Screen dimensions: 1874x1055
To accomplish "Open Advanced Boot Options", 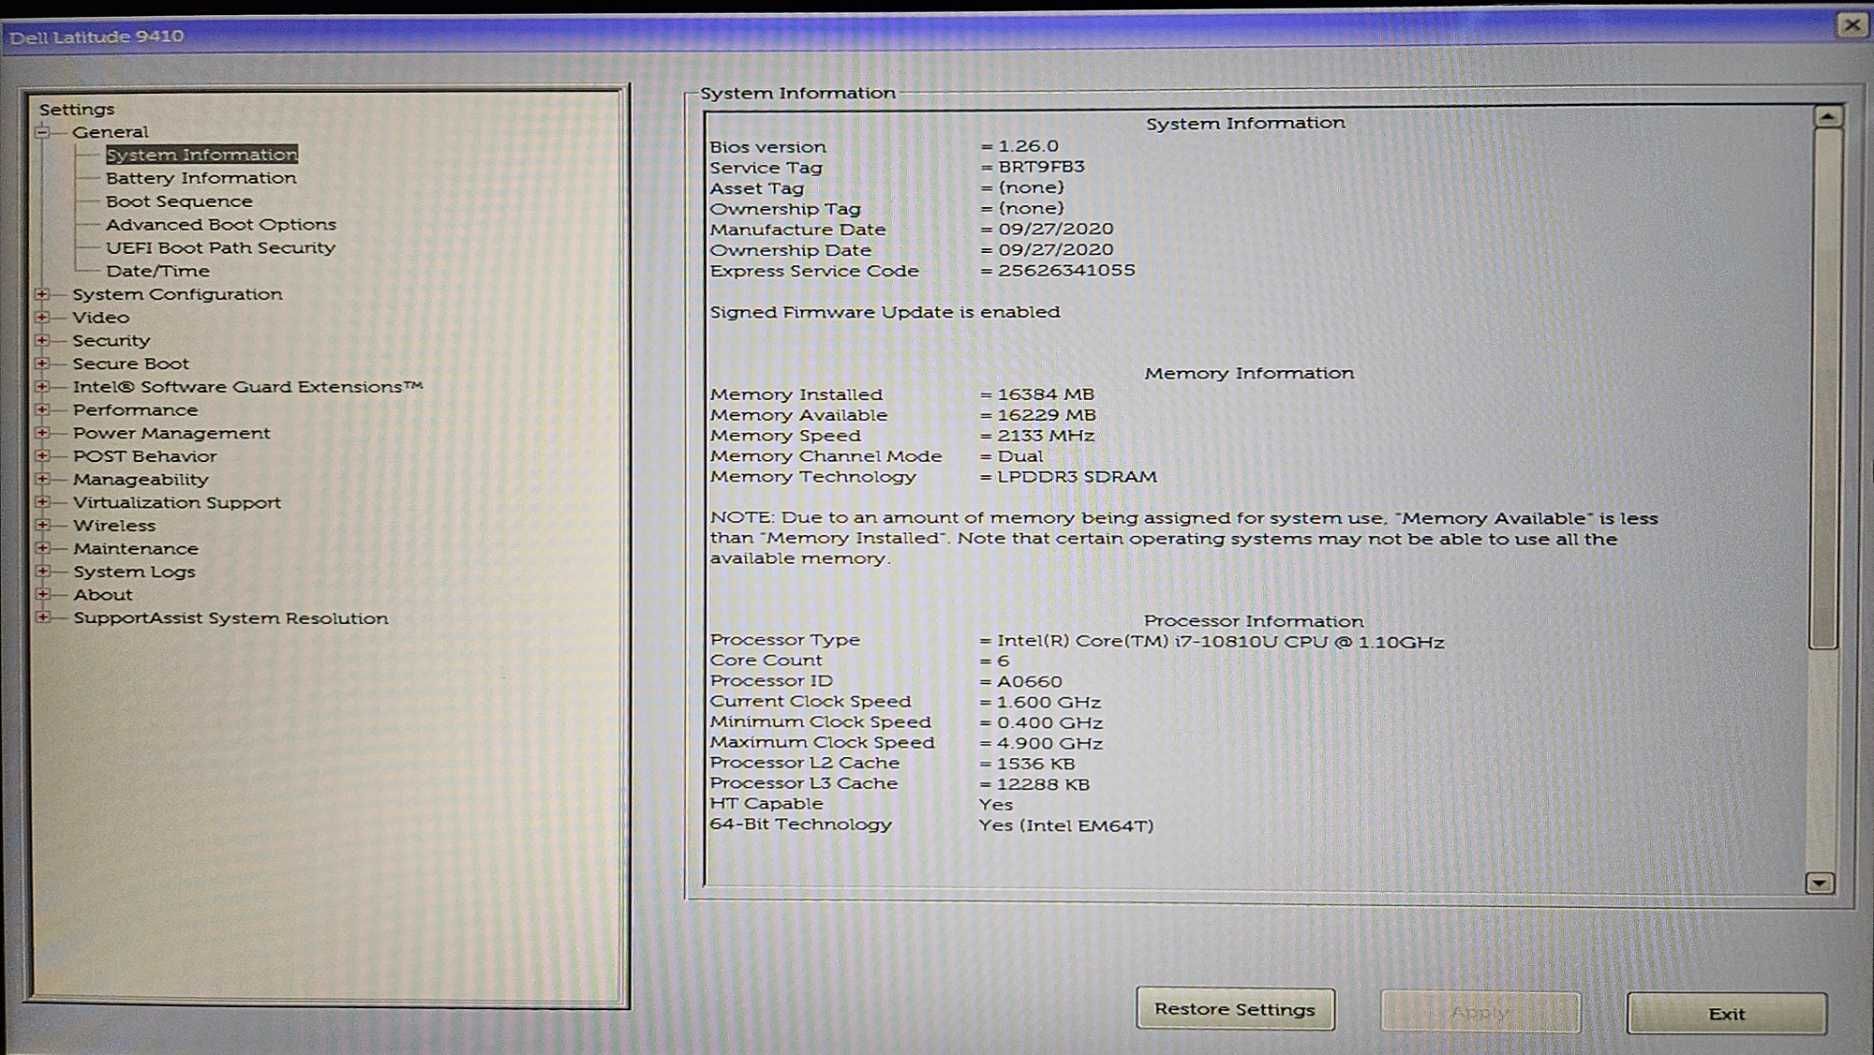I will (221, 224).
